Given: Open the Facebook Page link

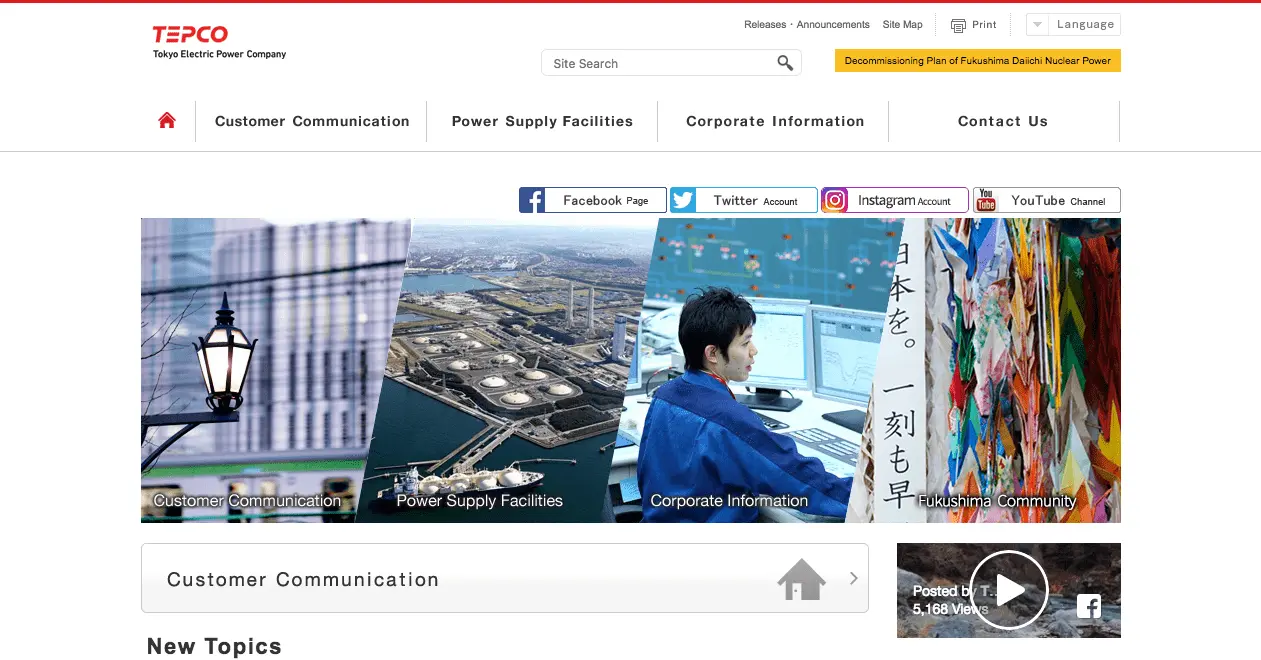Looking at the screenshot, I should (593, 200).
